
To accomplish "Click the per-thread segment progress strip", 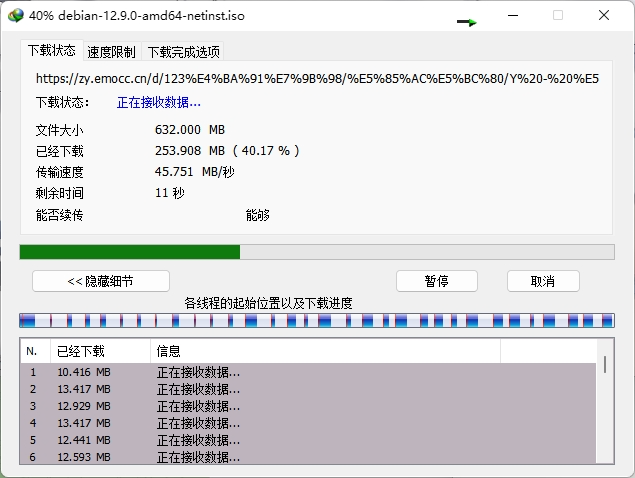I will [x=316, y=321].
